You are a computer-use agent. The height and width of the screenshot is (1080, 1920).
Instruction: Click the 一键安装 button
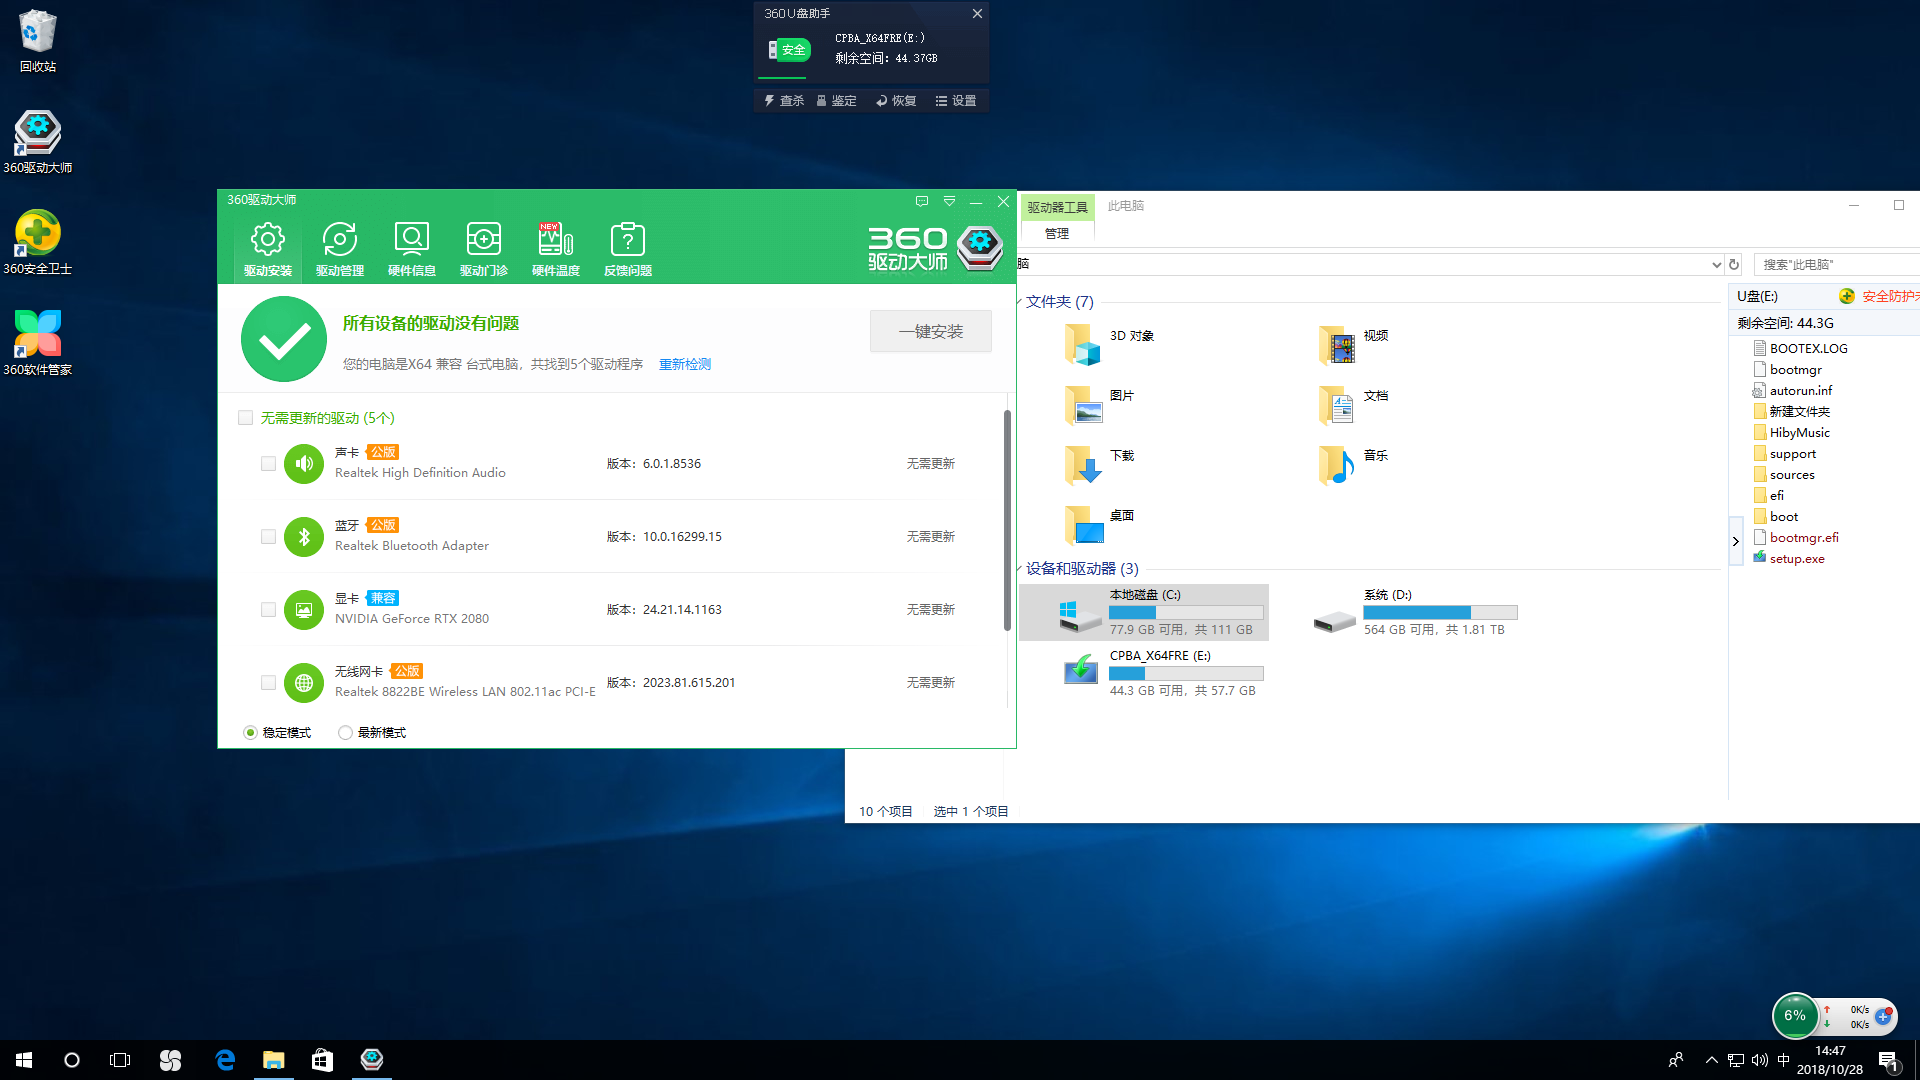pyautogui.click(x=931, y=331)
